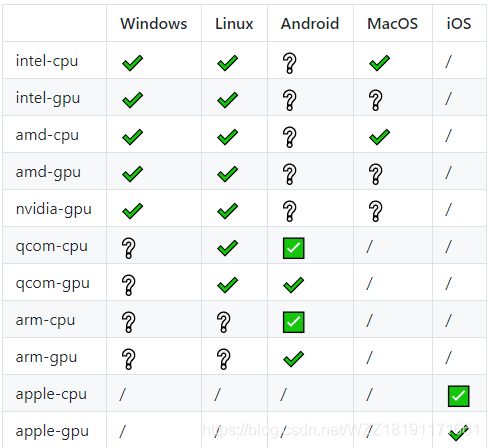This screenshot has width=488, height=448.
Task: Click the qcom-cpu Android green checkbox
Action: pyautogui.click(x=293, y=248)
